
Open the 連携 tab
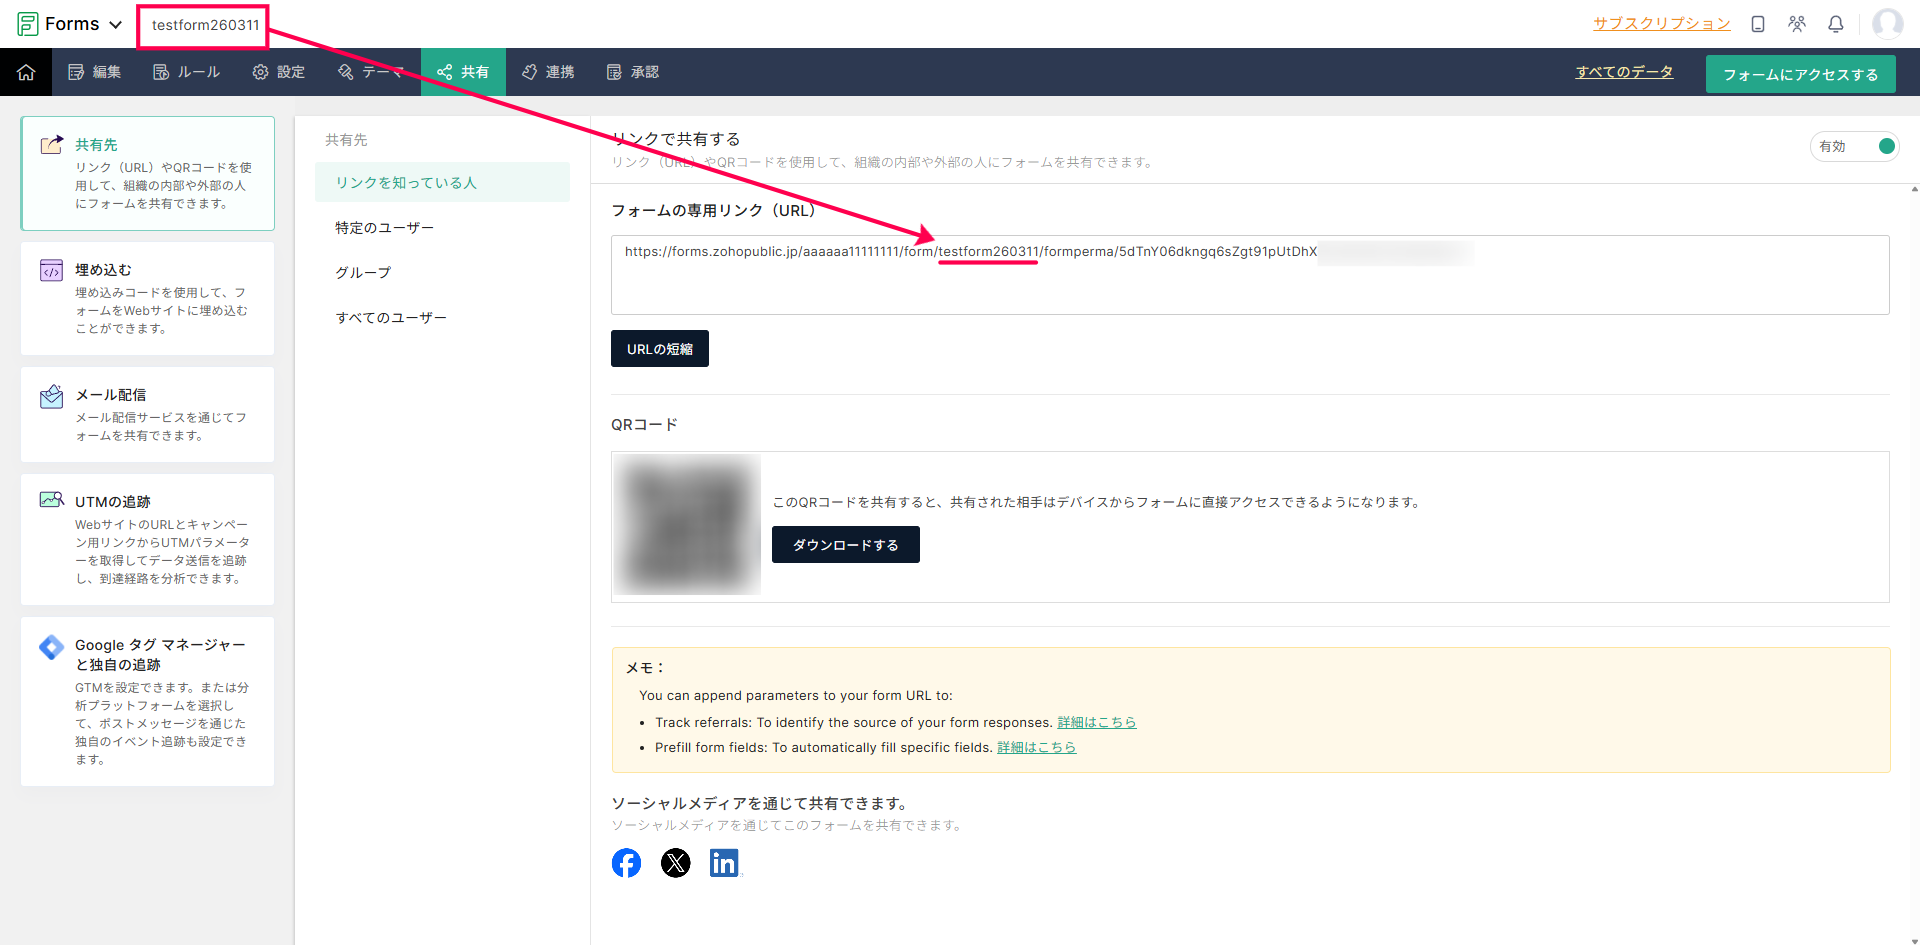[x=548, y=72]
